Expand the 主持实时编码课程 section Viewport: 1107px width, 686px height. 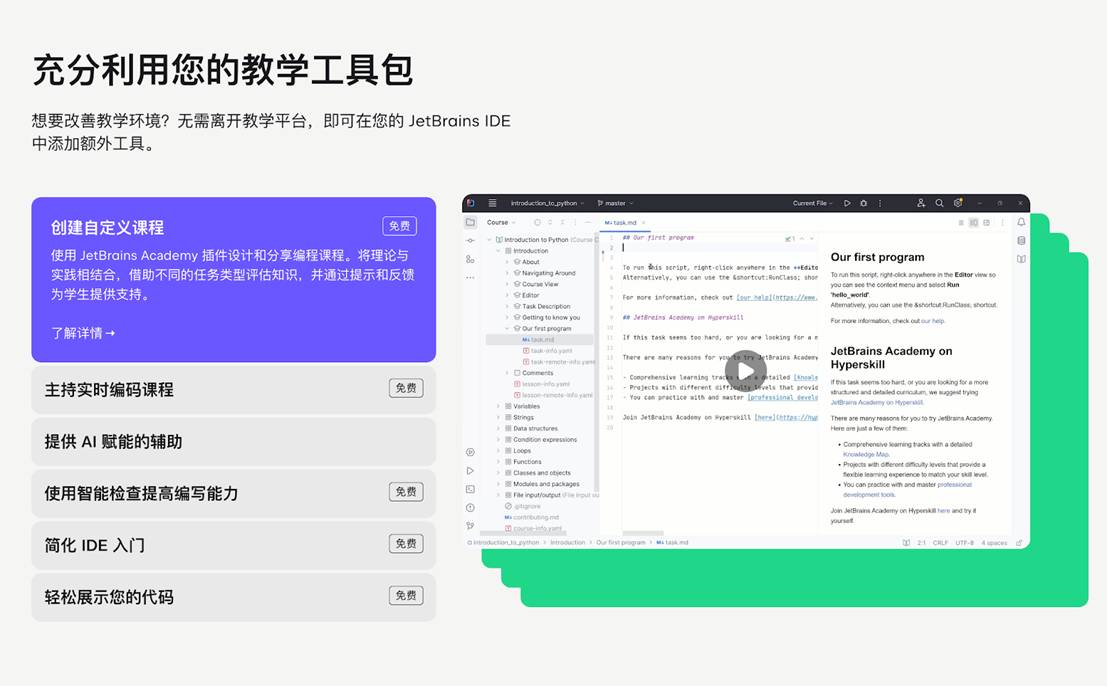tap(233, 389)
